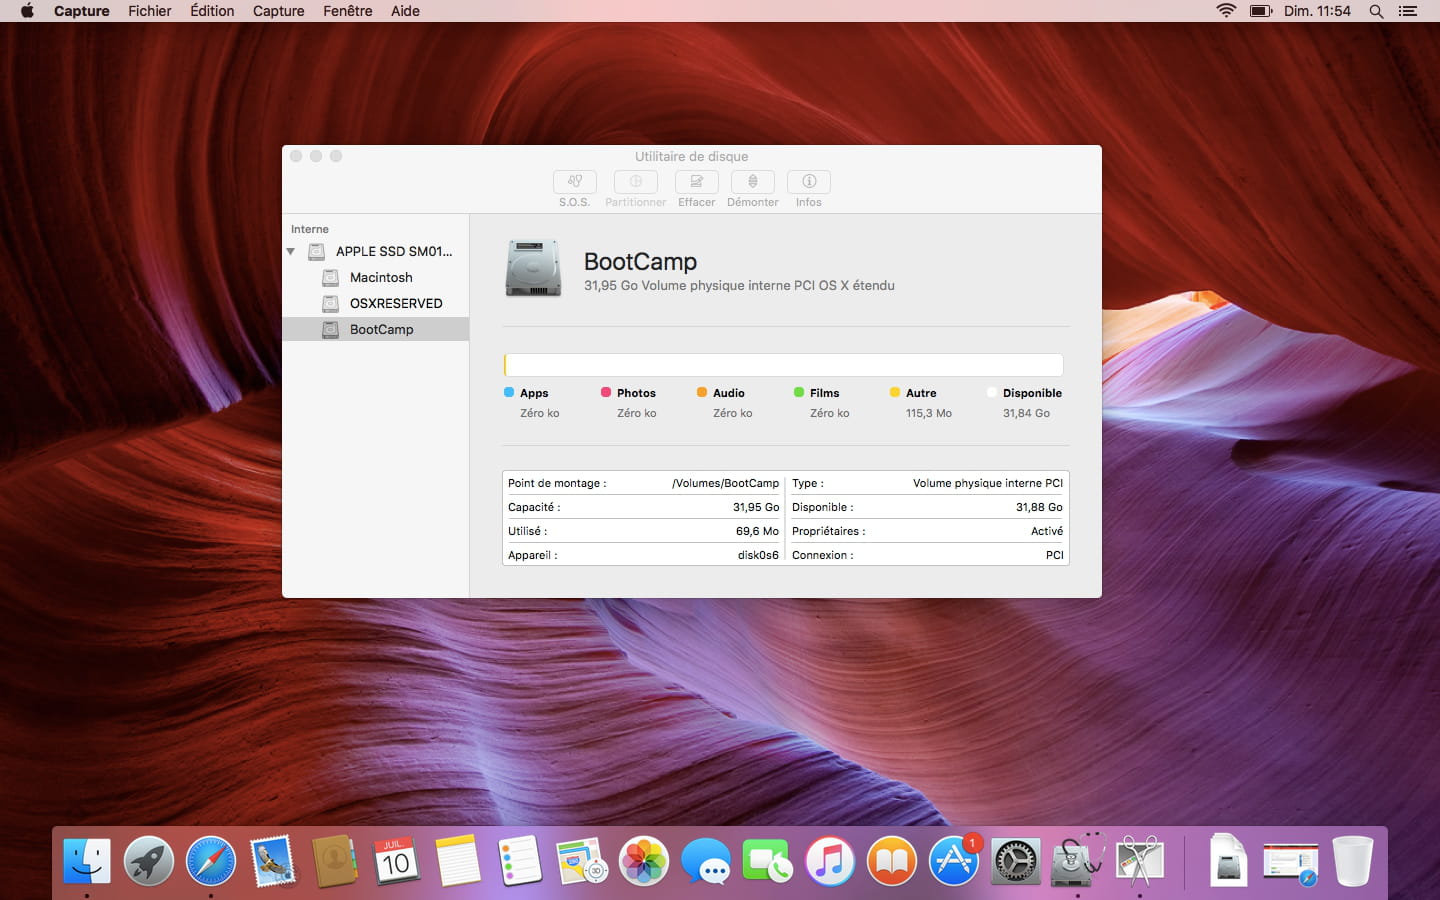This screenshot has height=900, width=1440.
Task: Click the "69,6 Mo" Utilisé value
Action: pos(757,531)
